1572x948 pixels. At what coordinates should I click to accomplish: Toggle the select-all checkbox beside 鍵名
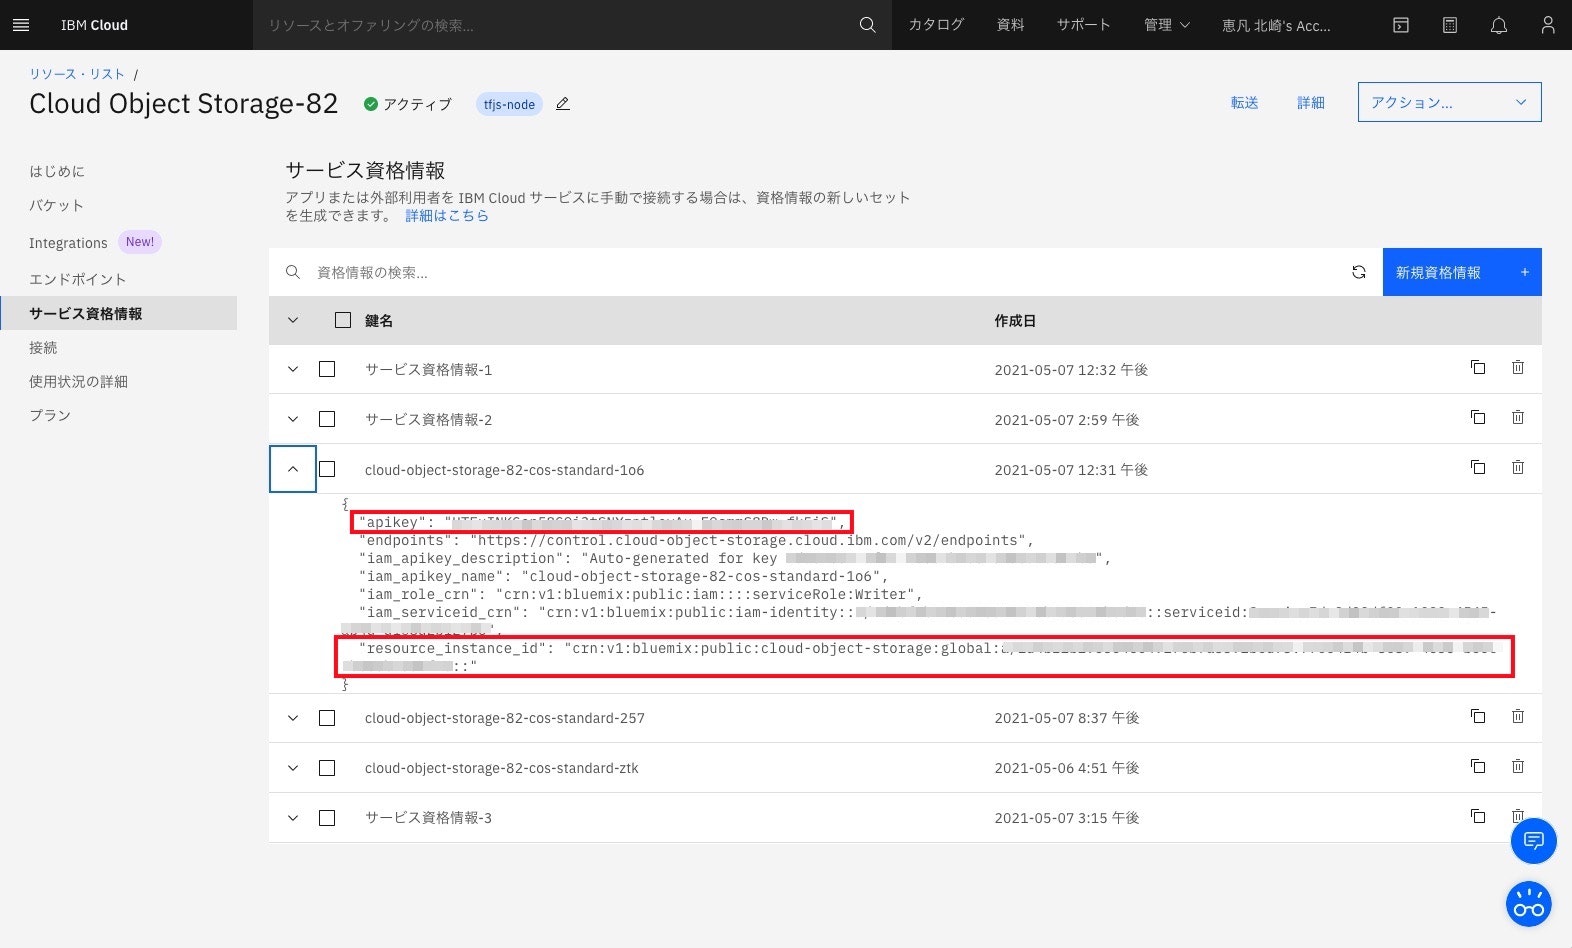pos(343,320)
